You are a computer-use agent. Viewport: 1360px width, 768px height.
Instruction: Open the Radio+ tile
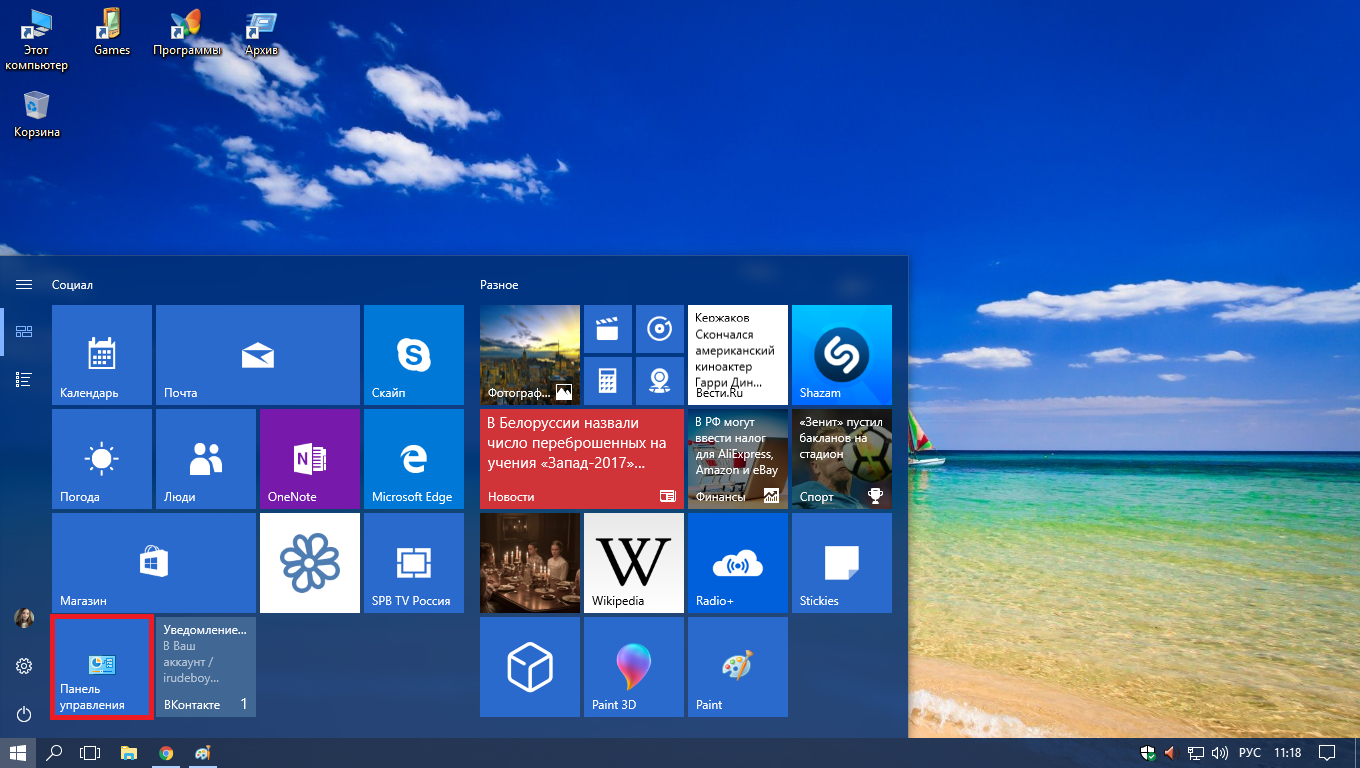click(738, 563)
